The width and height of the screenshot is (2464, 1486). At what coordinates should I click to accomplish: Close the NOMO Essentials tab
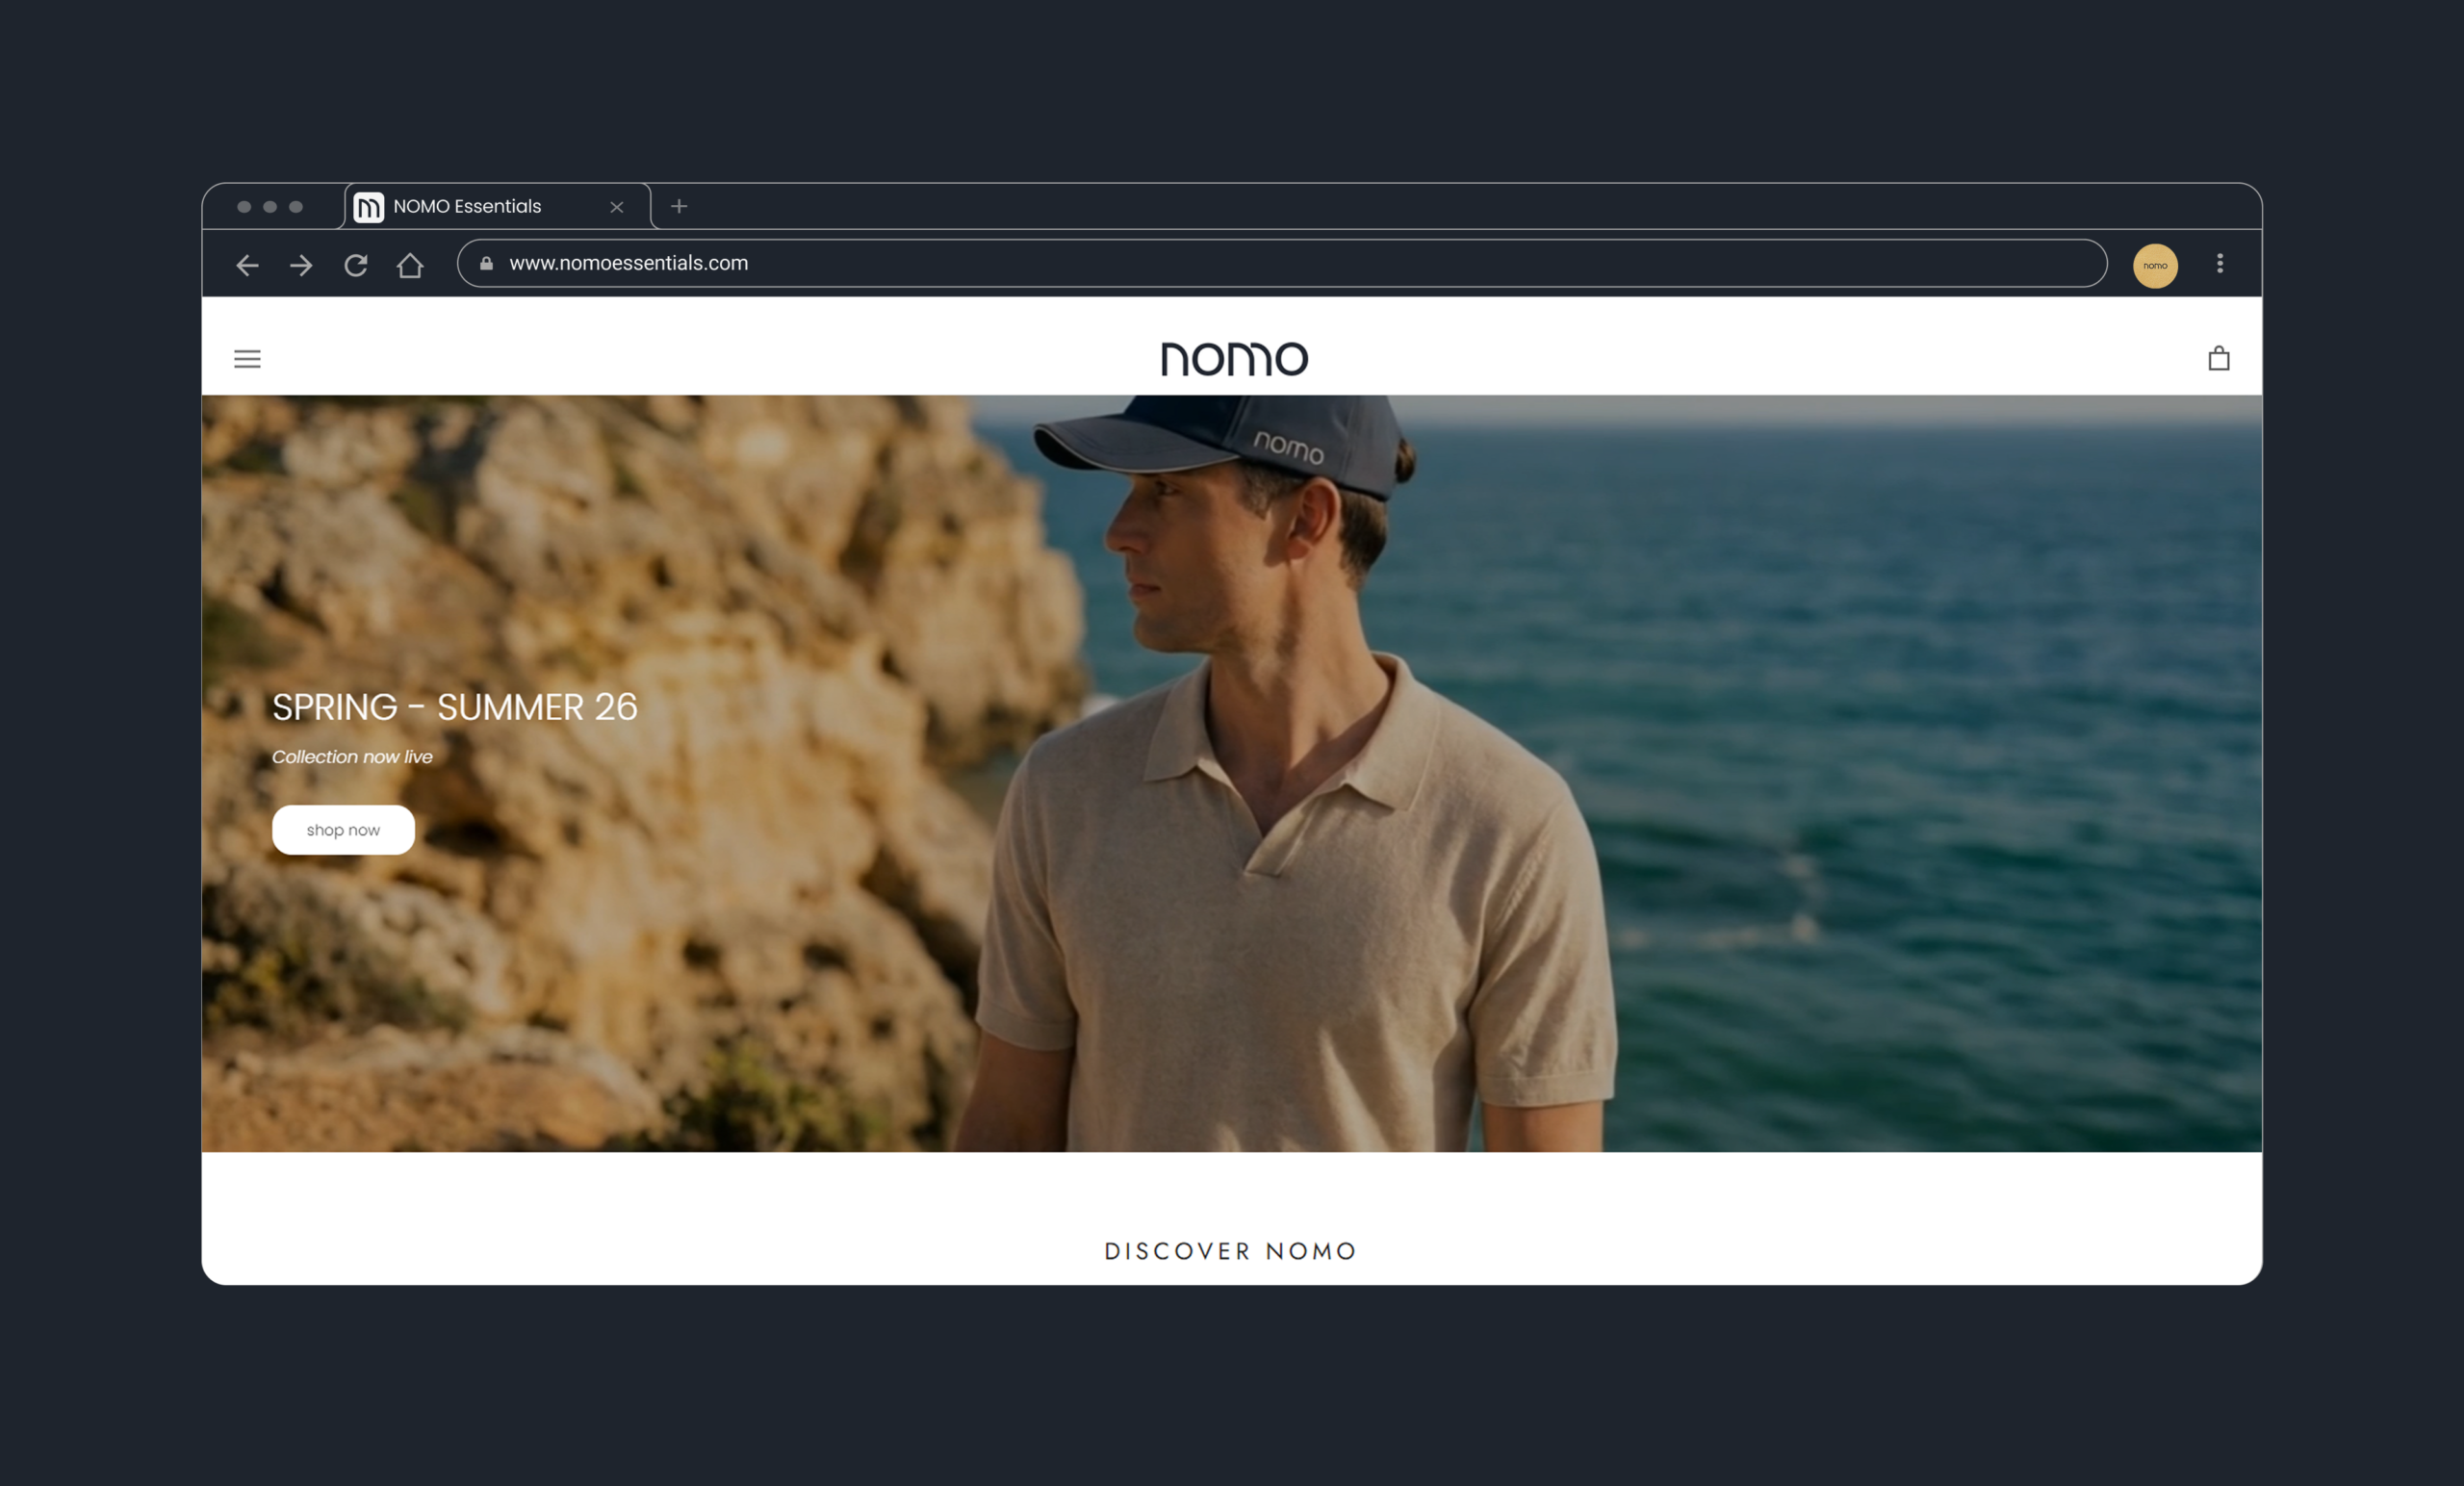click(617, 207)
